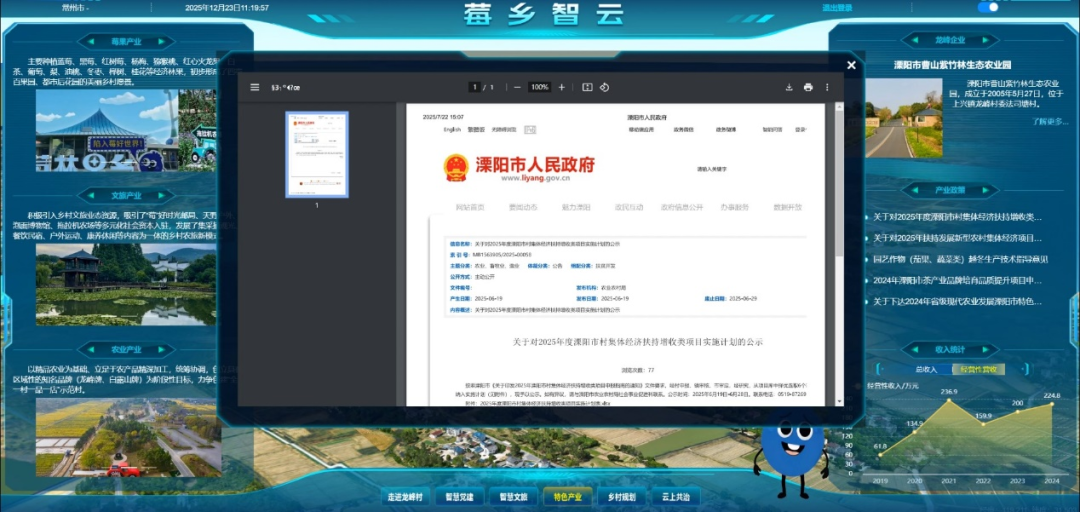Download the PDF document
This screenshot has height=512, width=1080.
click(x=789, y=87)
